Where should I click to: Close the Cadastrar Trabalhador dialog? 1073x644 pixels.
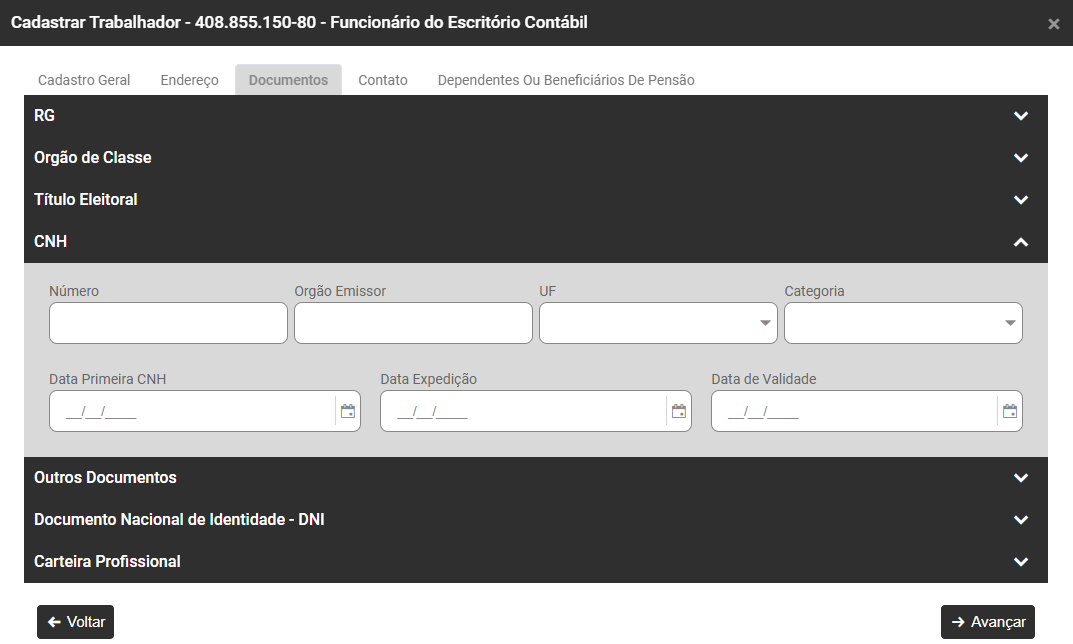tap(1053, 24)
